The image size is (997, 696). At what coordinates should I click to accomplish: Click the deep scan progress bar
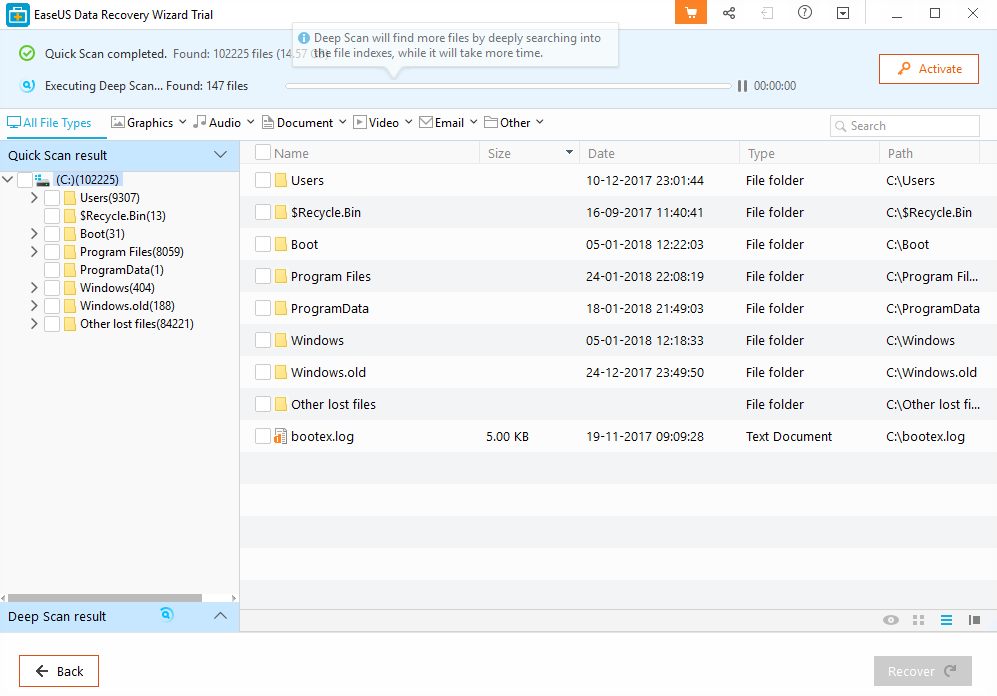[x=509, y=86]
